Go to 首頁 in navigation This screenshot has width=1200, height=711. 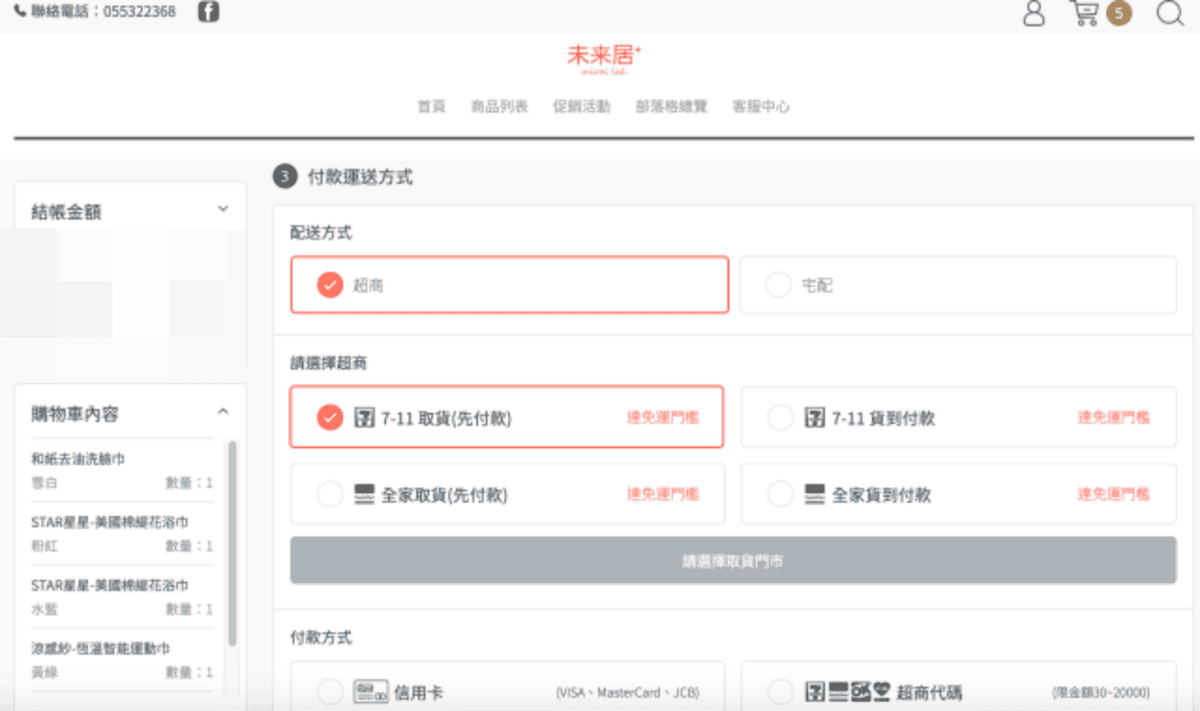click(x=431, y=107)
